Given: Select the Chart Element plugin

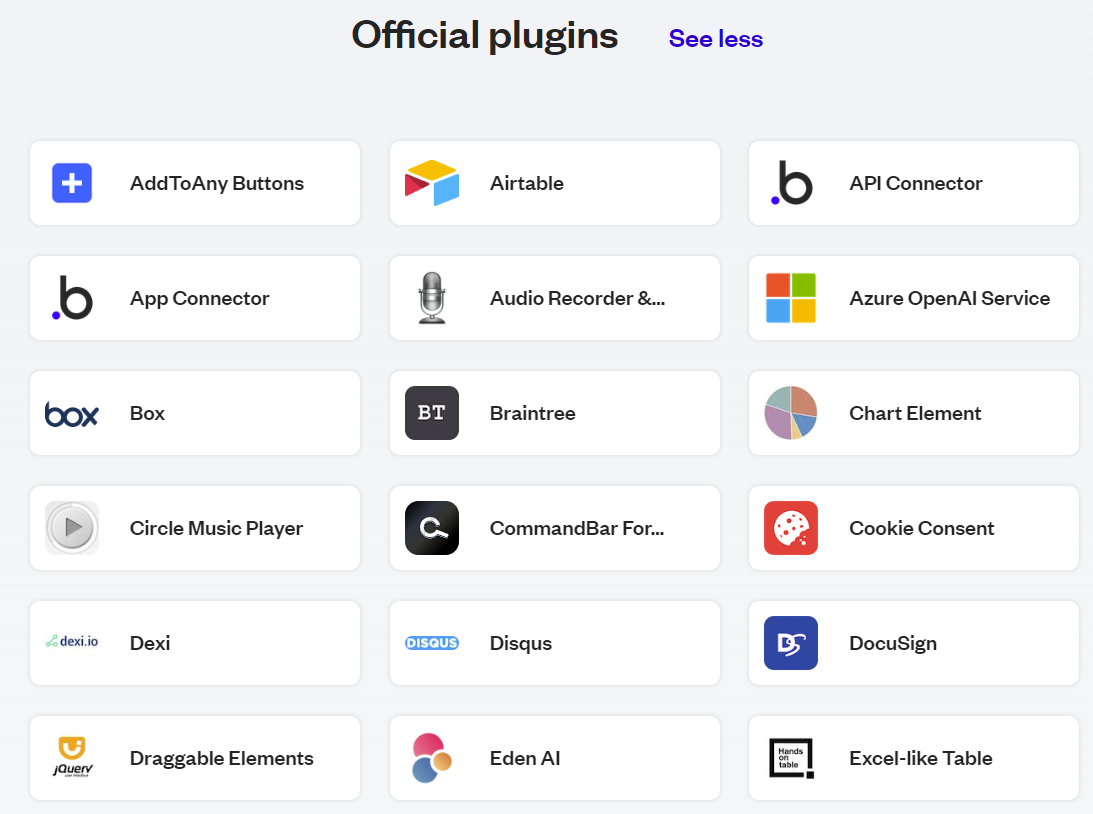Looking at the screenshot, I should point(914,413).
